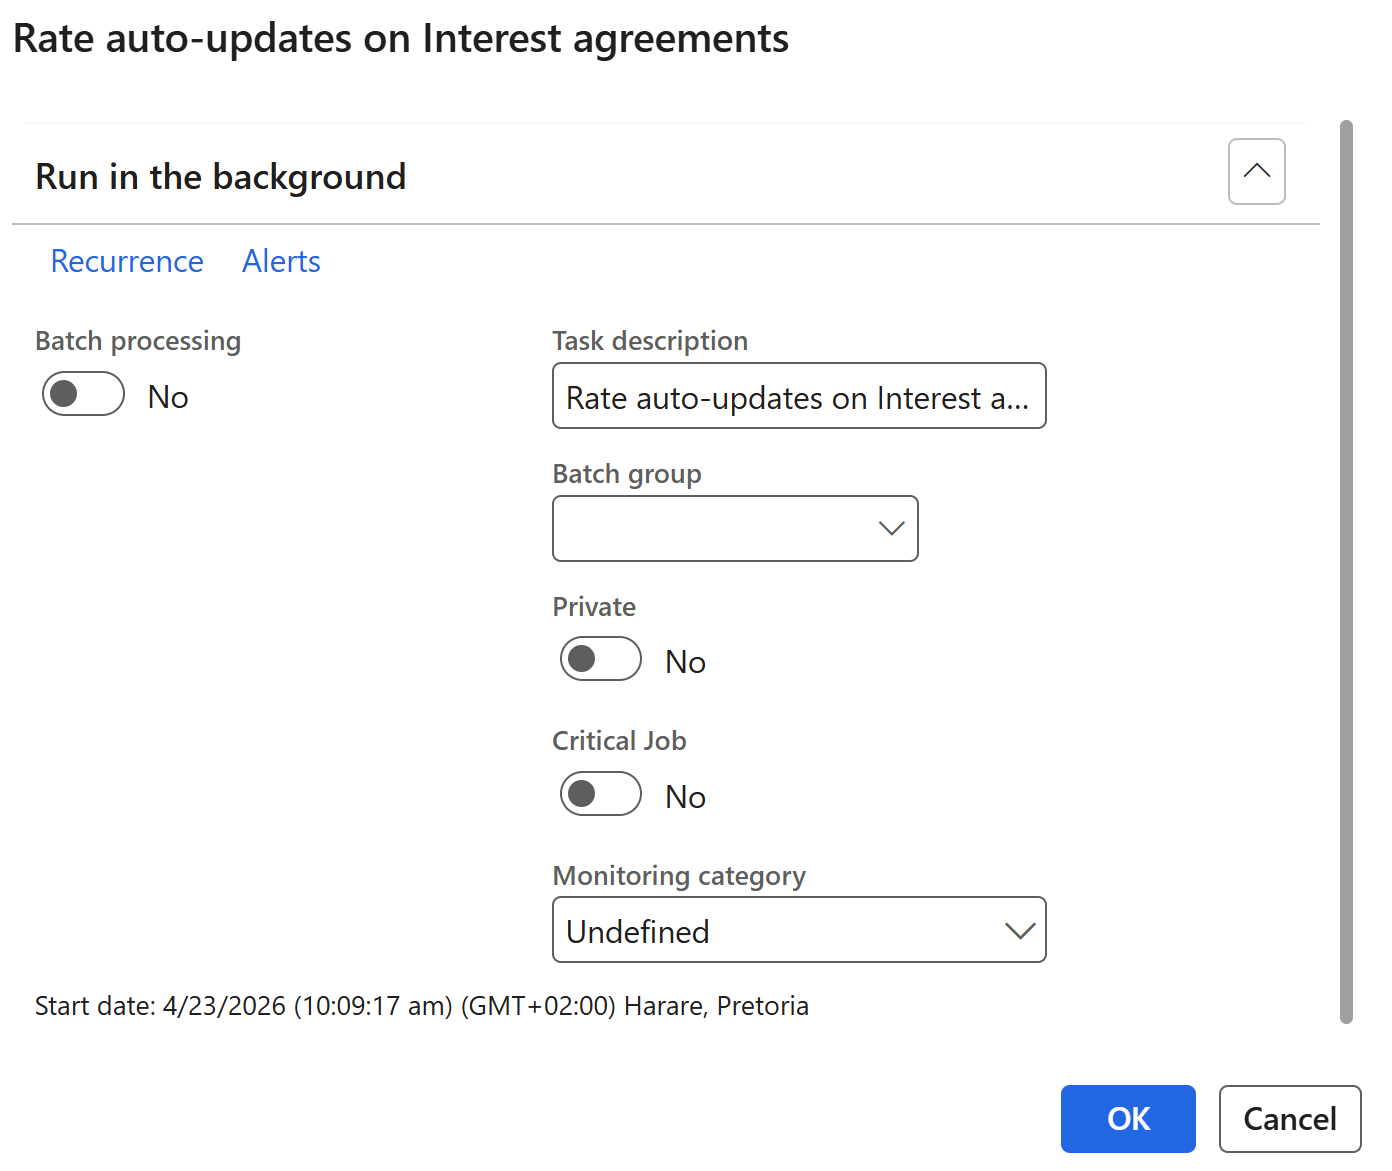This screenshot has height=1171, width=1392.
Task: Click the Batch processing label
Action: point(138,341)
